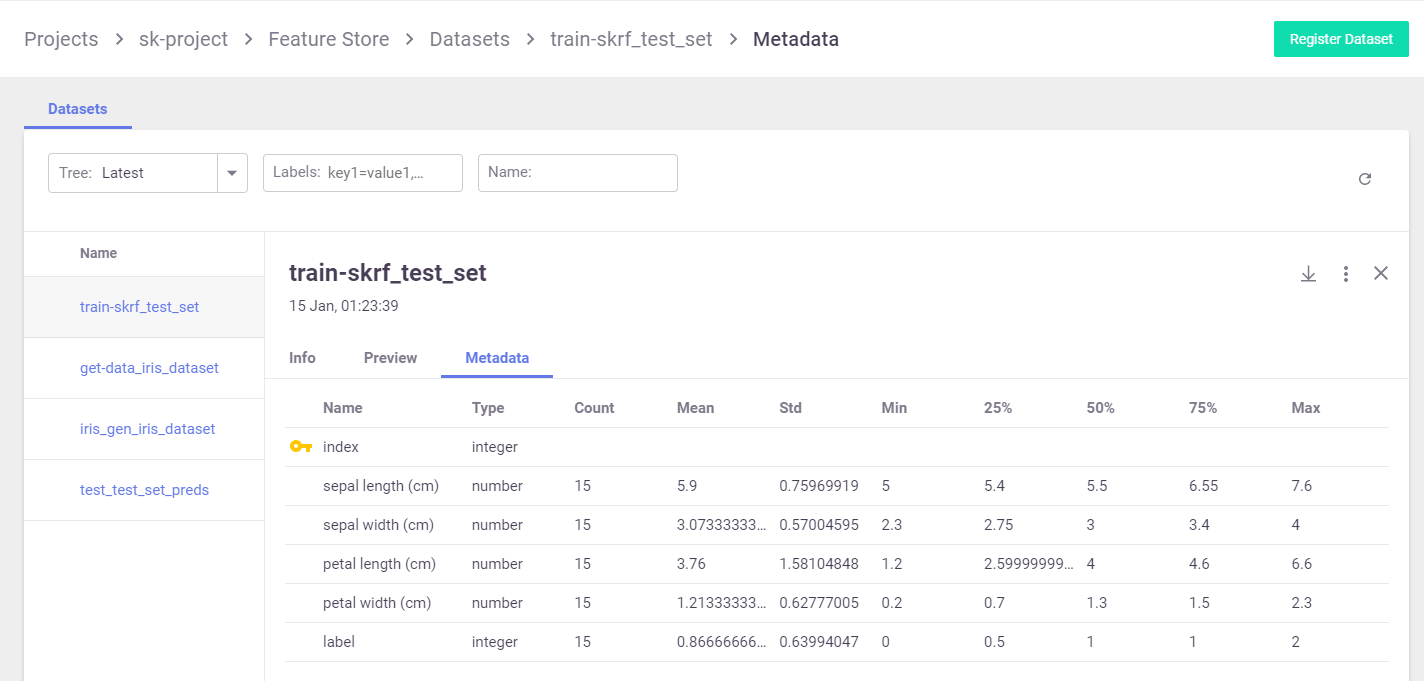Focus the Name filter field

(578, 173)
